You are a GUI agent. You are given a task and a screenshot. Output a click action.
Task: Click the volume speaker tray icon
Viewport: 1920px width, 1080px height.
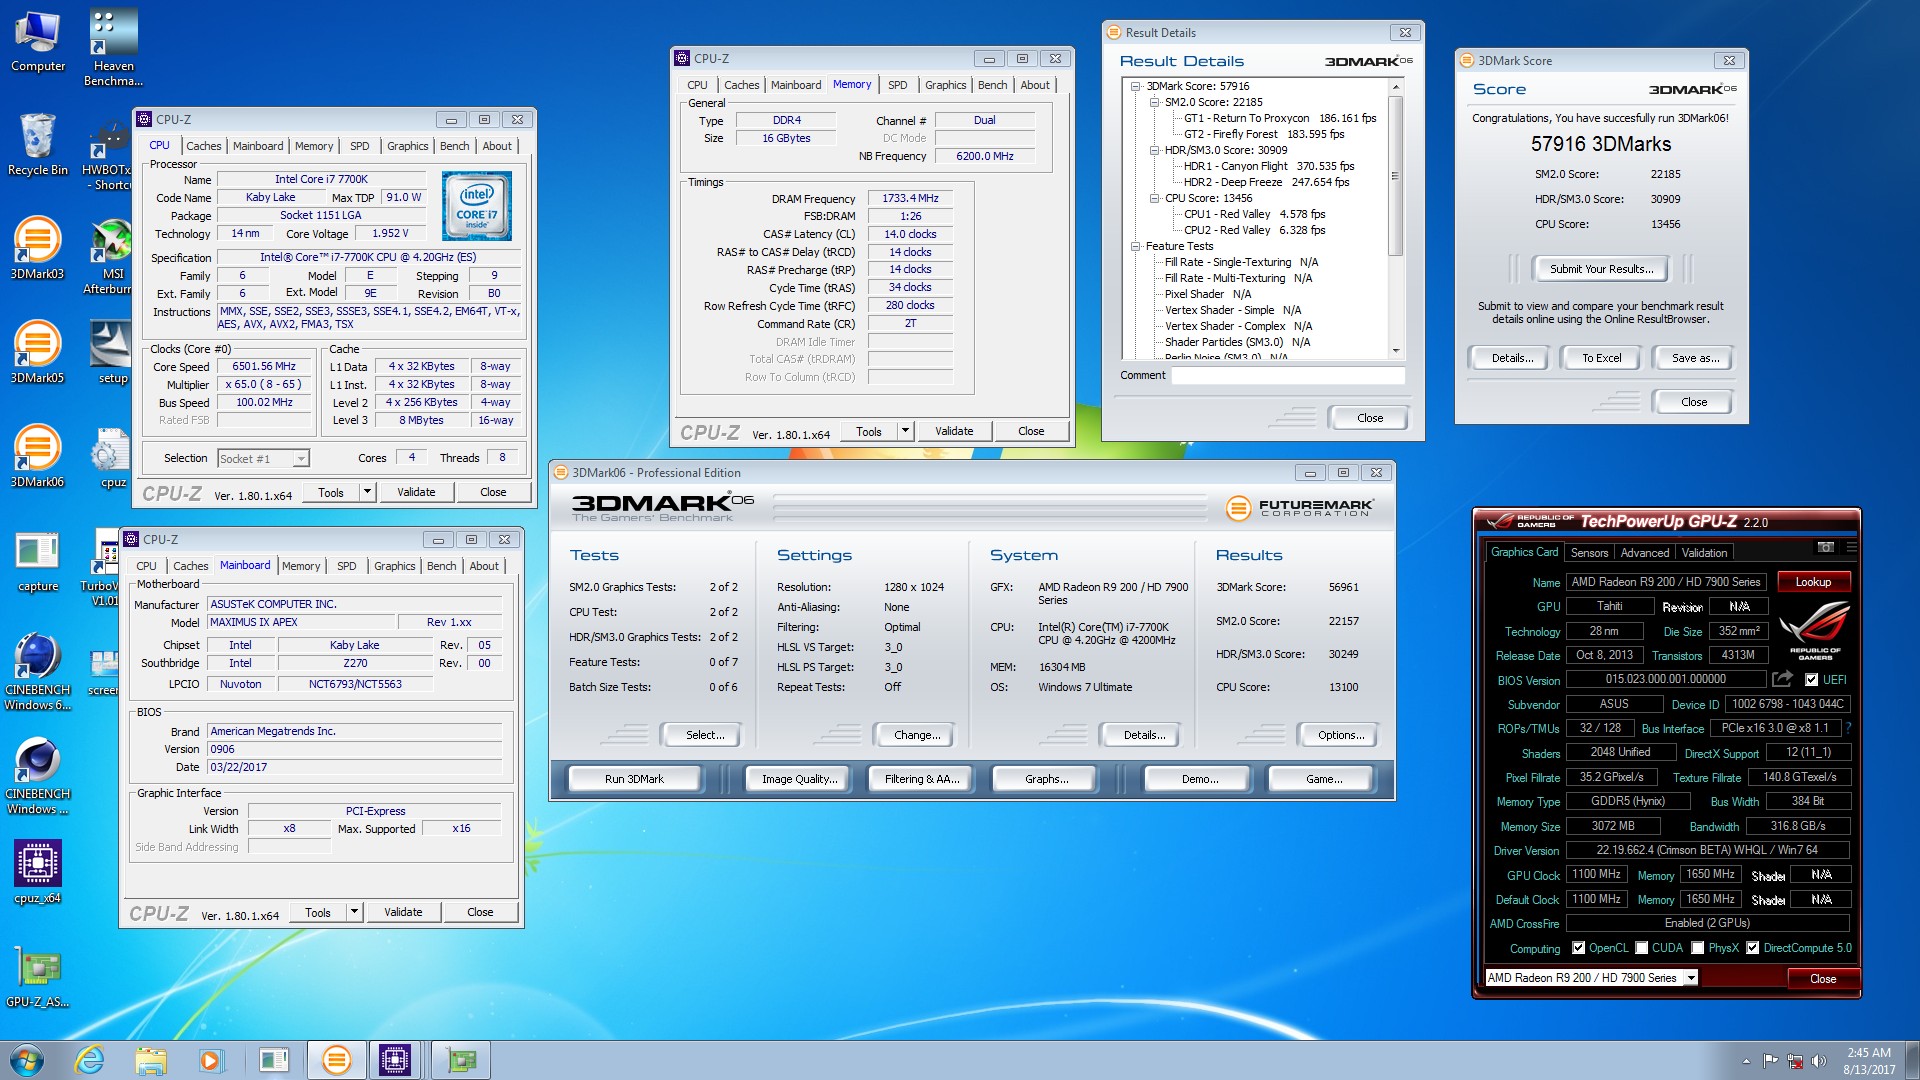[1818, 1061]
